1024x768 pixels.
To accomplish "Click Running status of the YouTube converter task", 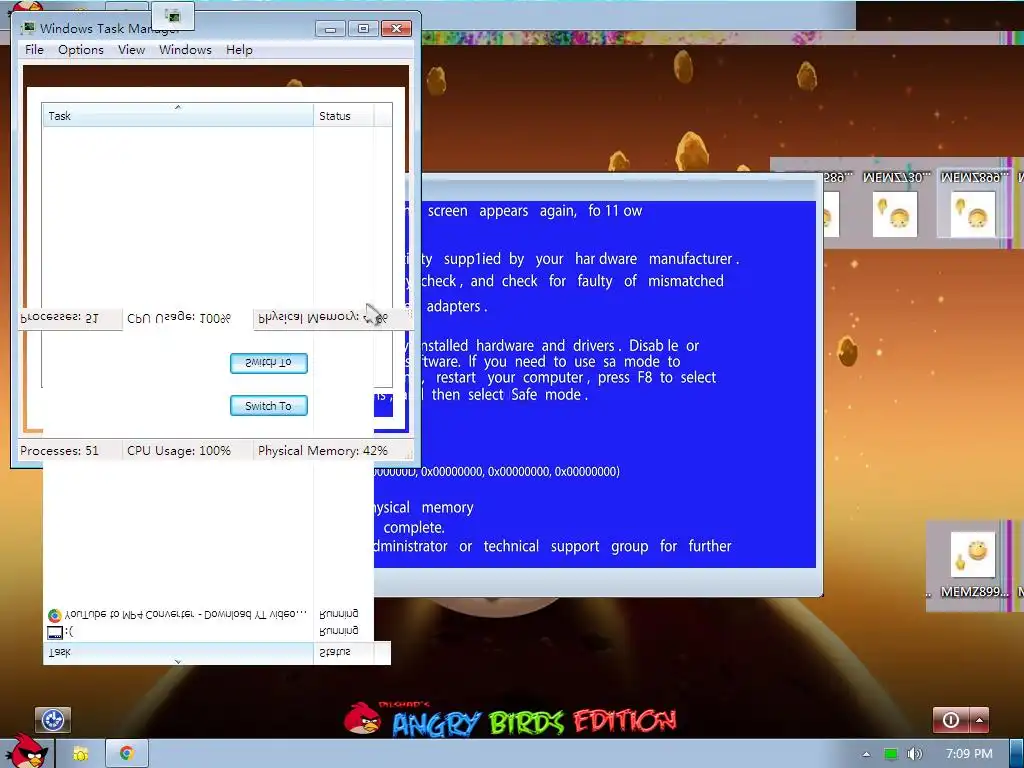I will pos(338,615).
